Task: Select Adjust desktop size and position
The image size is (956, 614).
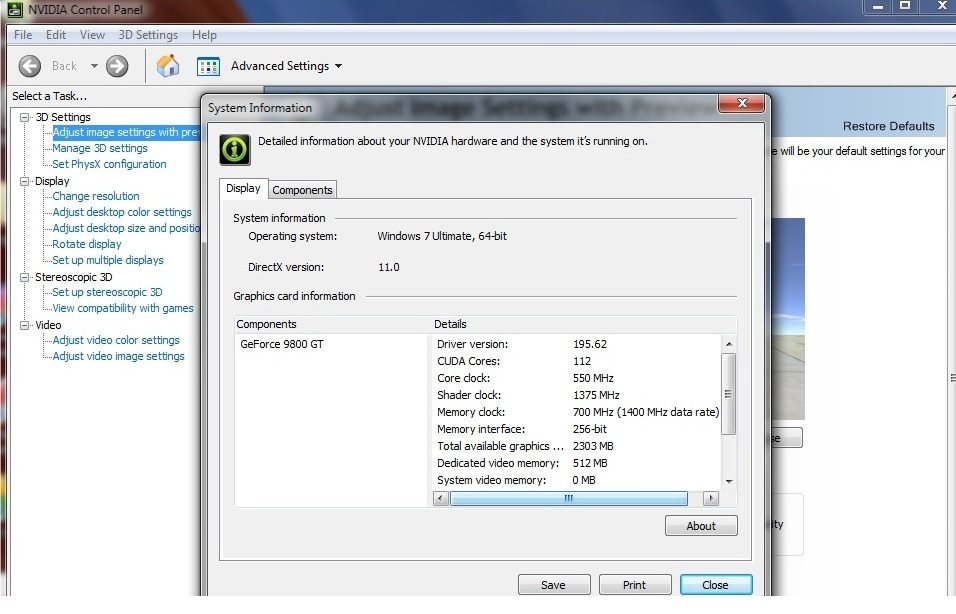Action: pos(126,227)
